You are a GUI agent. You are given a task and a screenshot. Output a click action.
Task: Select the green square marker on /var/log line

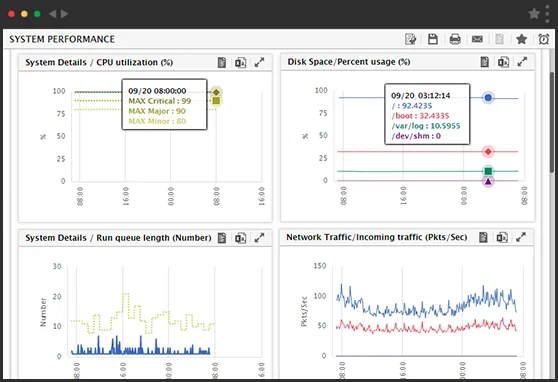[x=488, y=171]
